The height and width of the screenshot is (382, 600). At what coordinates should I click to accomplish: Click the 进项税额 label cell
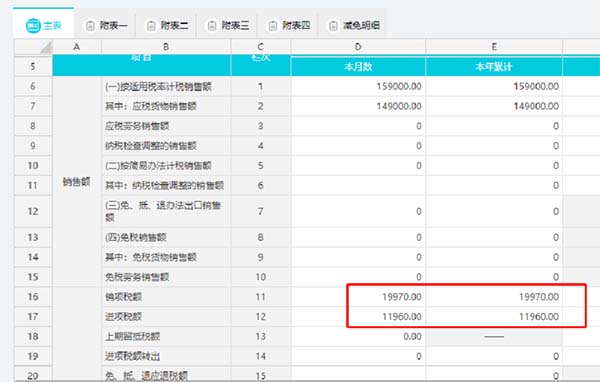(x=166, y=316)
